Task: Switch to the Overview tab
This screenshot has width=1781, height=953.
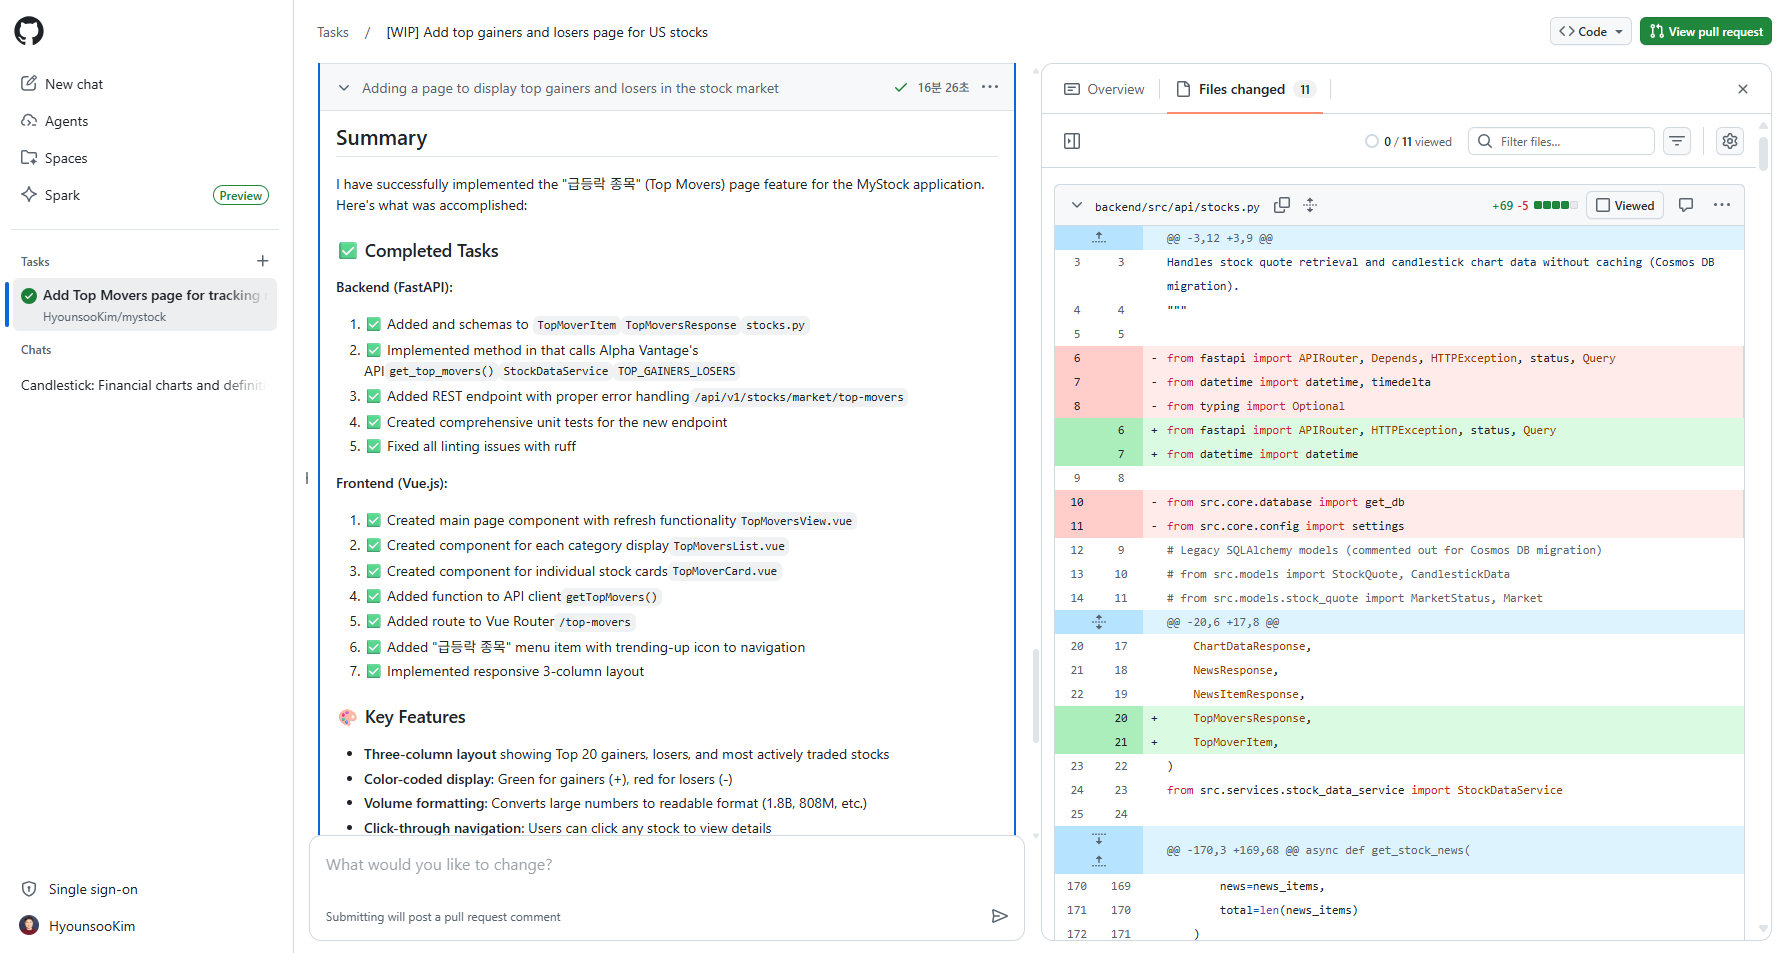Action: click(x=1104, y=89)
